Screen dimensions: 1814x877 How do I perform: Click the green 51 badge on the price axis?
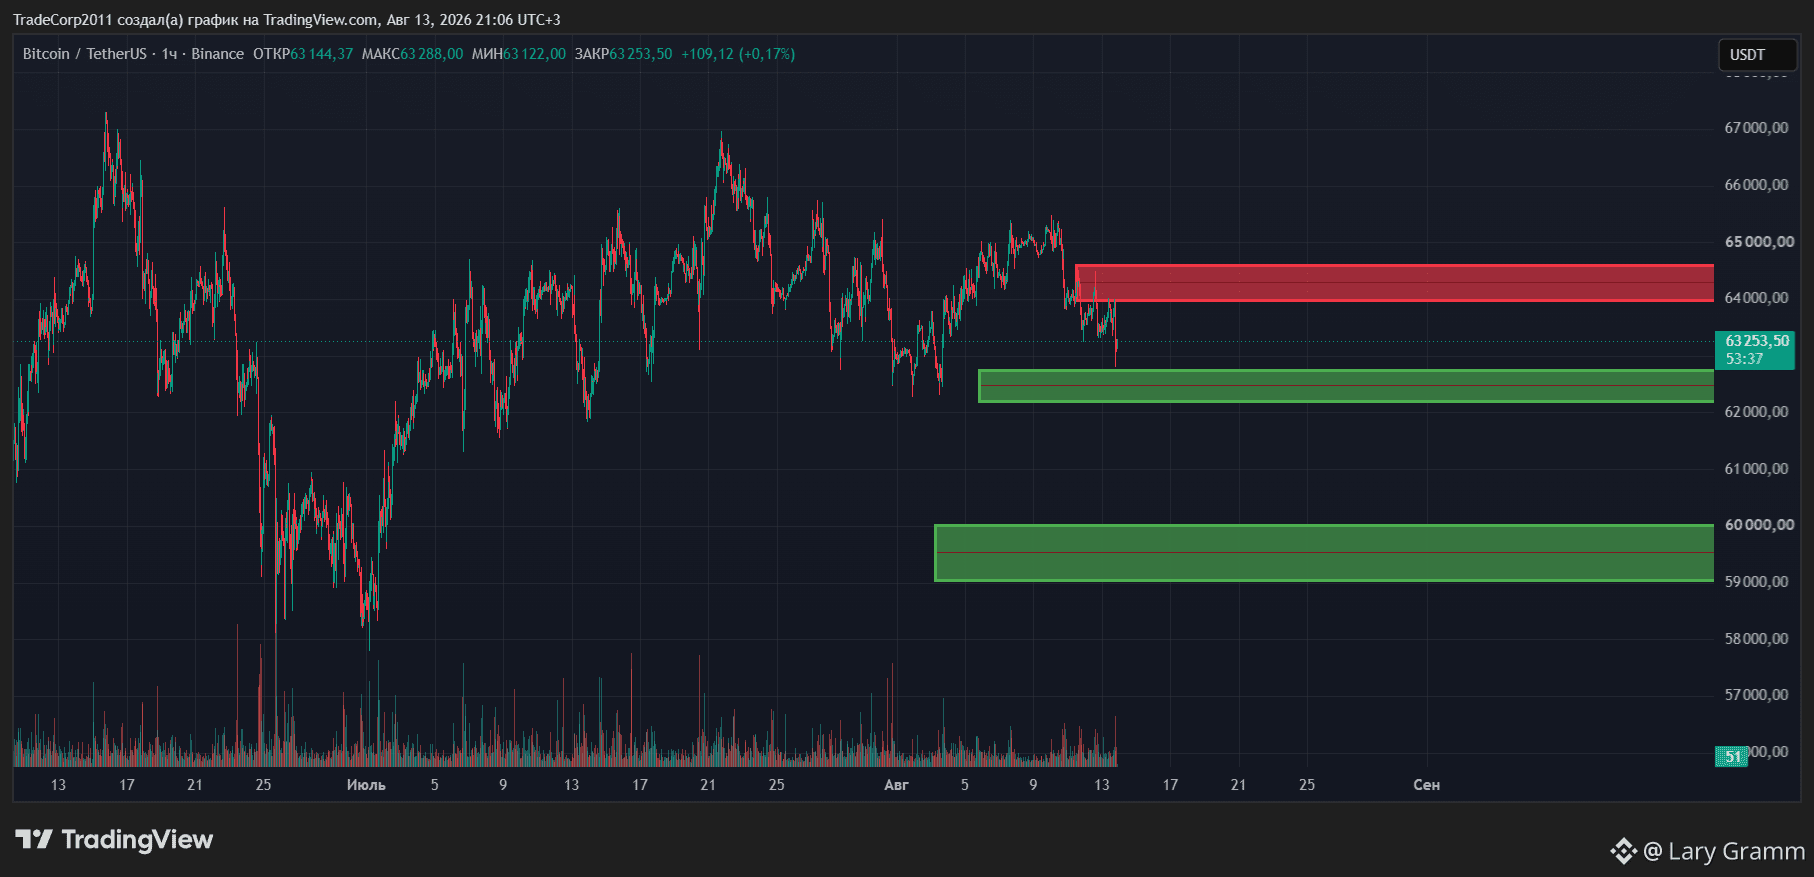(x=1733, y=756)
